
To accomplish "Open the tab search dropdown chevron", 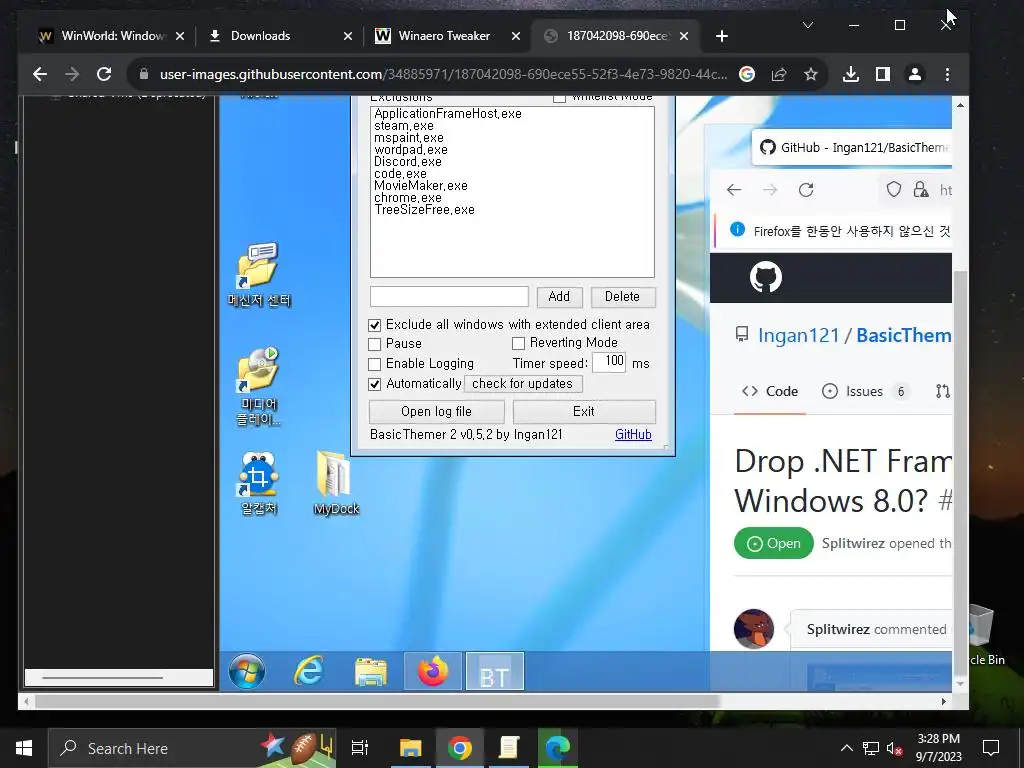I will tap(808, 25).
